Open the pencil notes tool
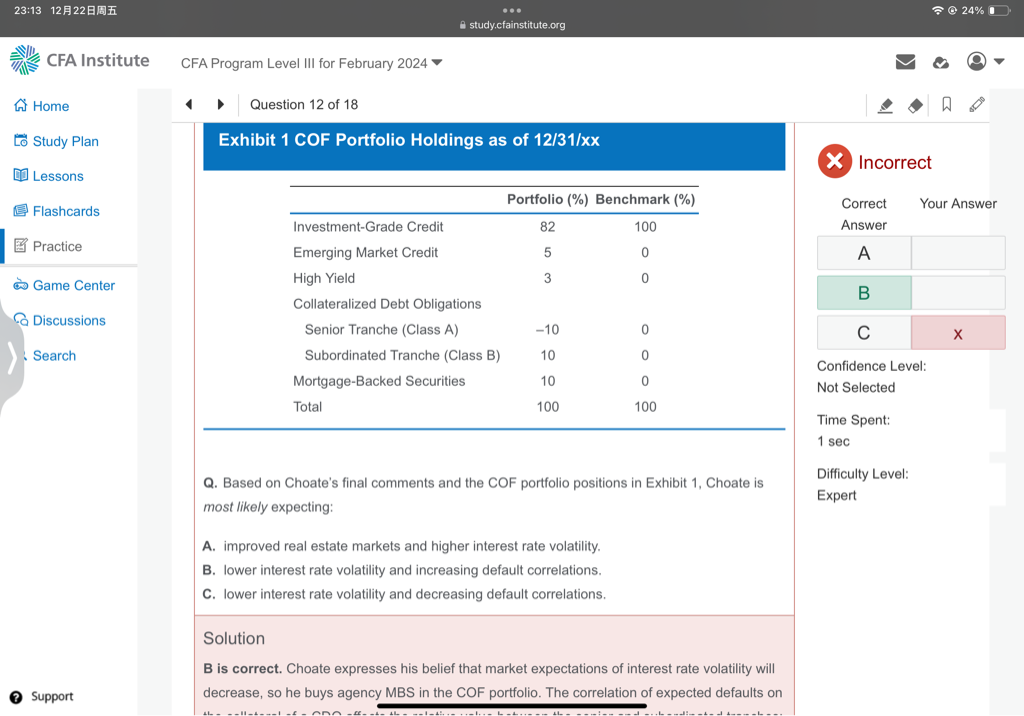This screenshot has height=716, width=1024. point(977,105)
